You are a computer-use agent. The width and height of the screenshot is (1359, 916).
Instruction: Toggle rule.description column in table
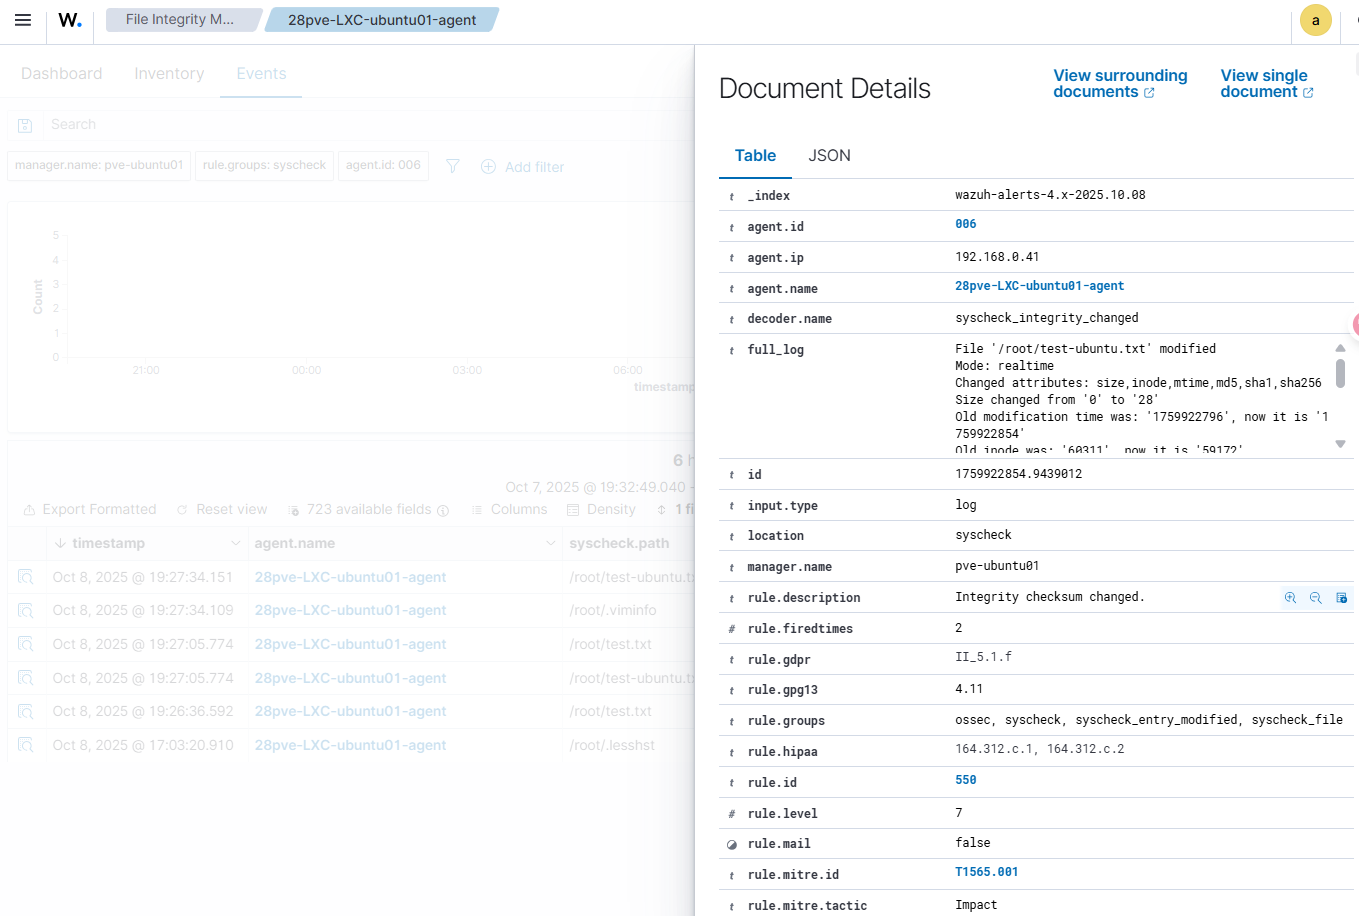[x=1341, y=598]
